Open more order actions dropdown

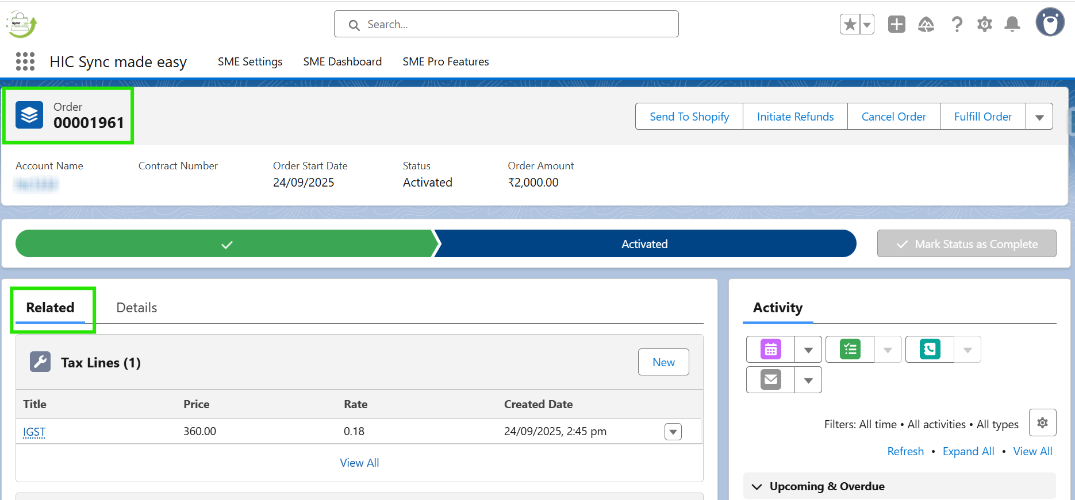[x=1039, y=117]
